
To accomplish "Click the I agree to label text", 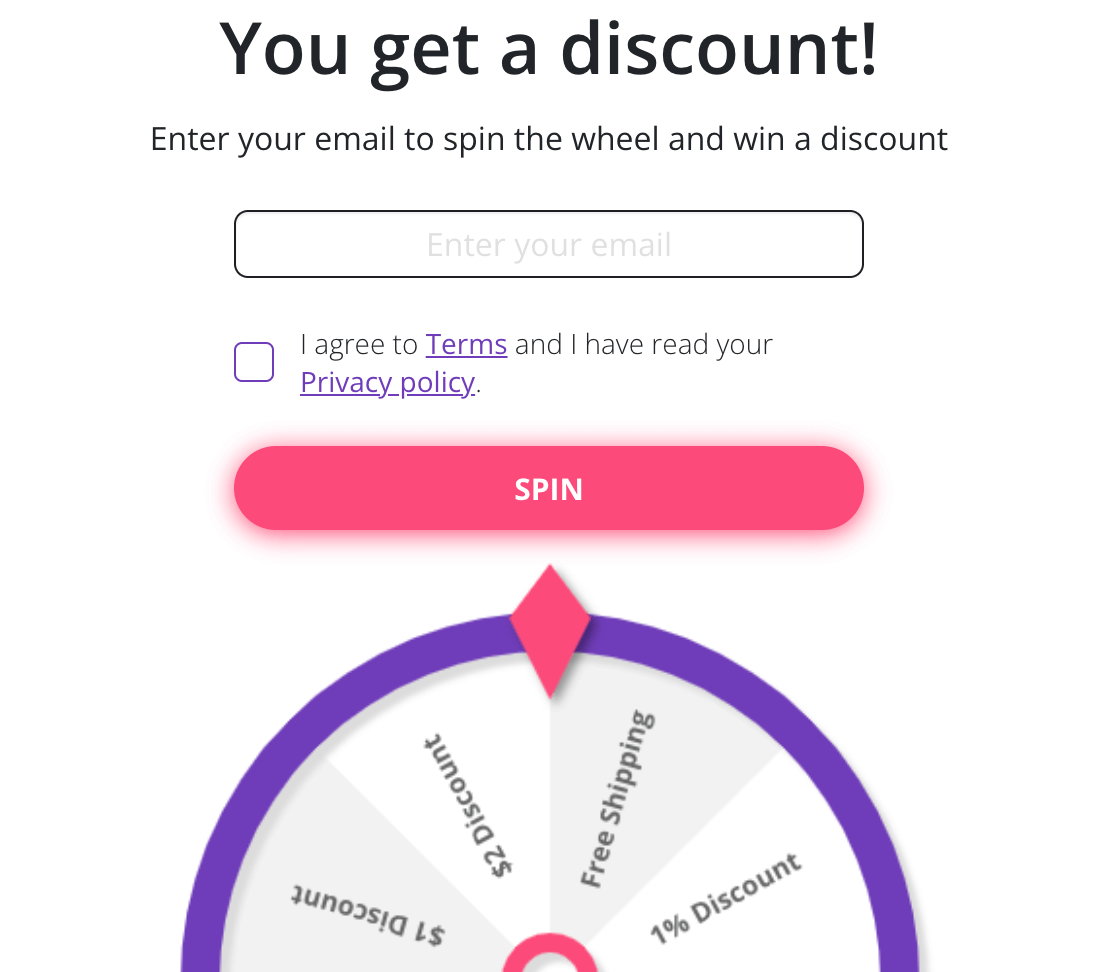I will [358, 344].
